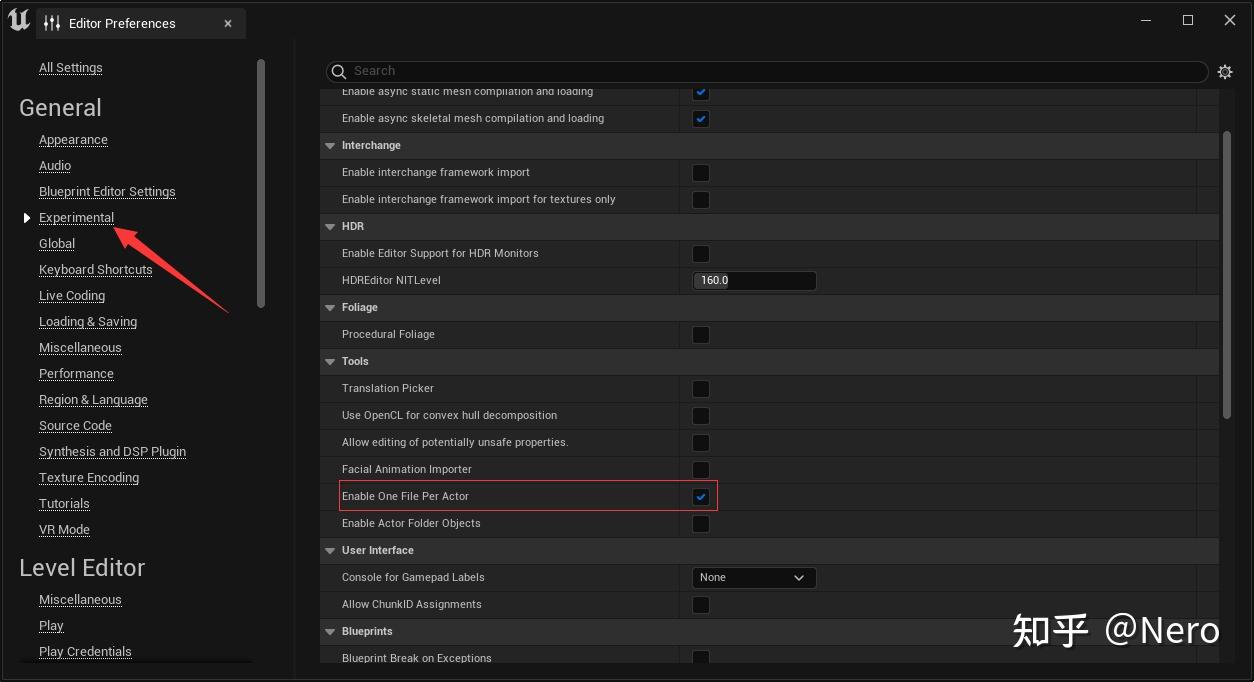1254x682 pixels.
Task: Click the magnifier icon in search bar
Action: click(339, 71)
